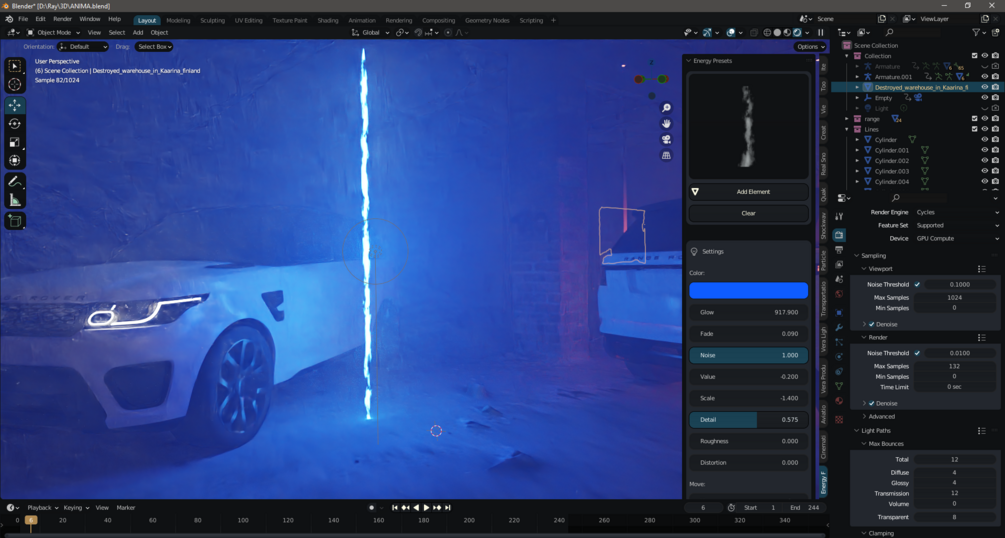Screen dimensions: 1005x538
Task: Pause the viewport rendering preview
Action: 821,33
